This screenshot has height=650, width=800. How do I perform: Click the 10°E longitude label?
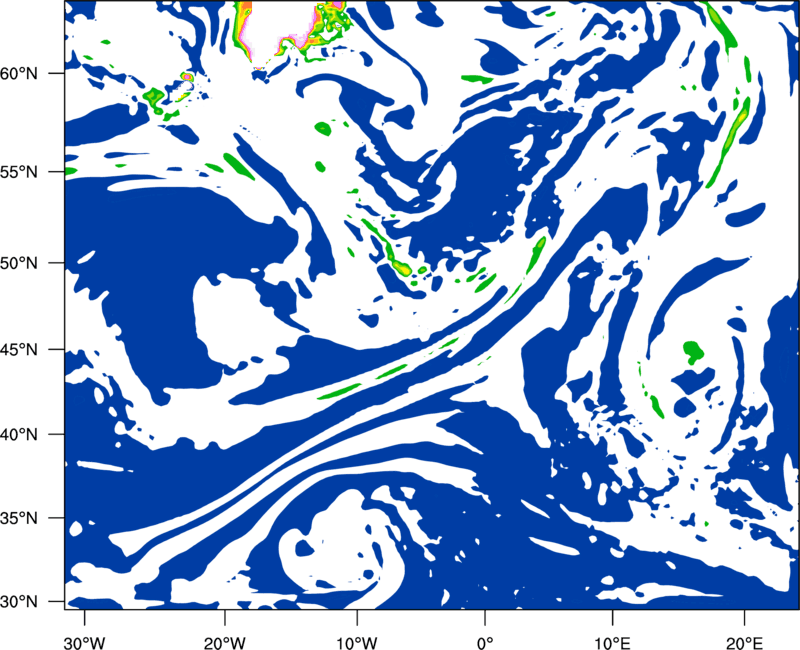click(611, 643)
